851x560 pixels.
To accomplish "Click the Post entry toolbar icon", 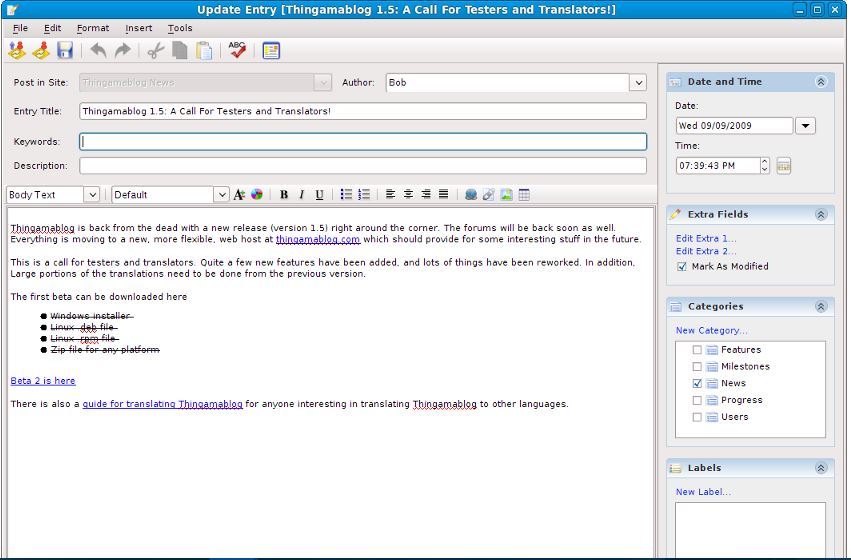I will 41,50.
